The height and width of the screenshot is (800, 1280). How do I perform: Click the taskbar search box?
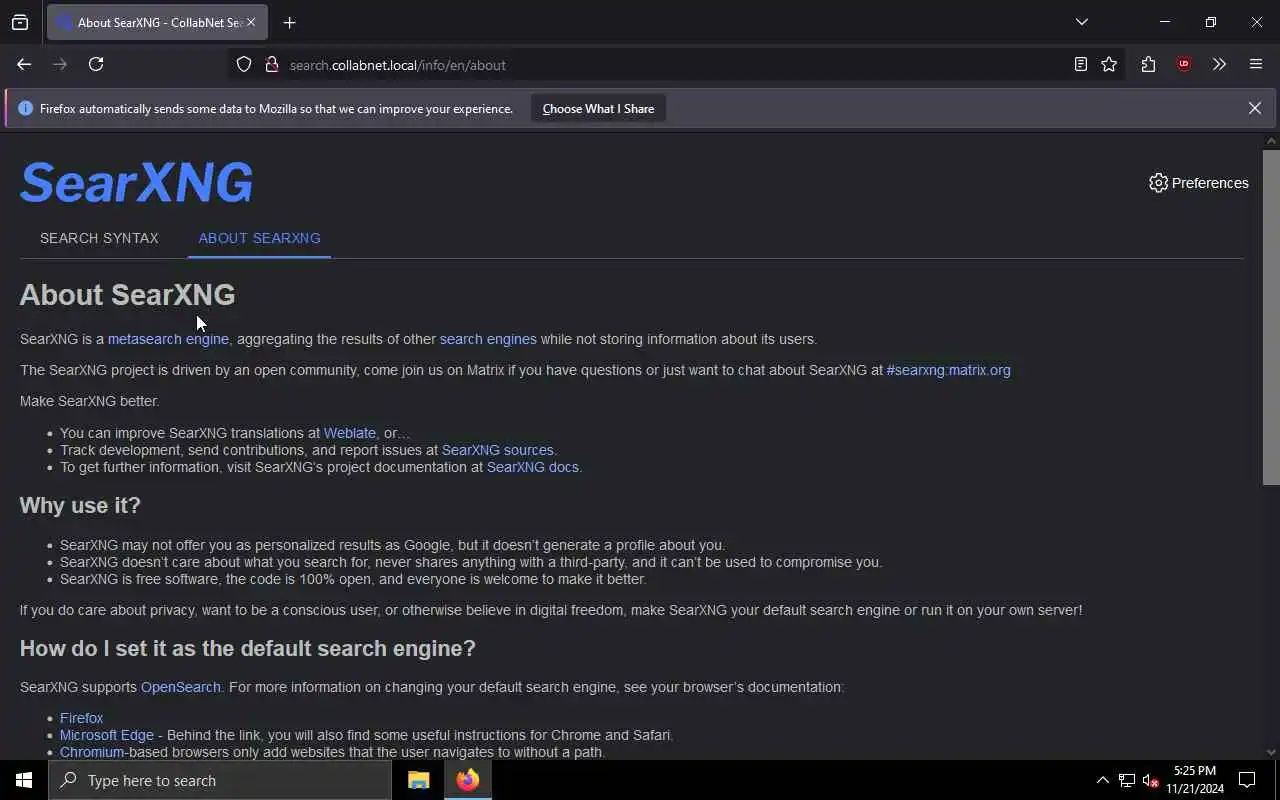pyautogui.click(x=220, y=780)
